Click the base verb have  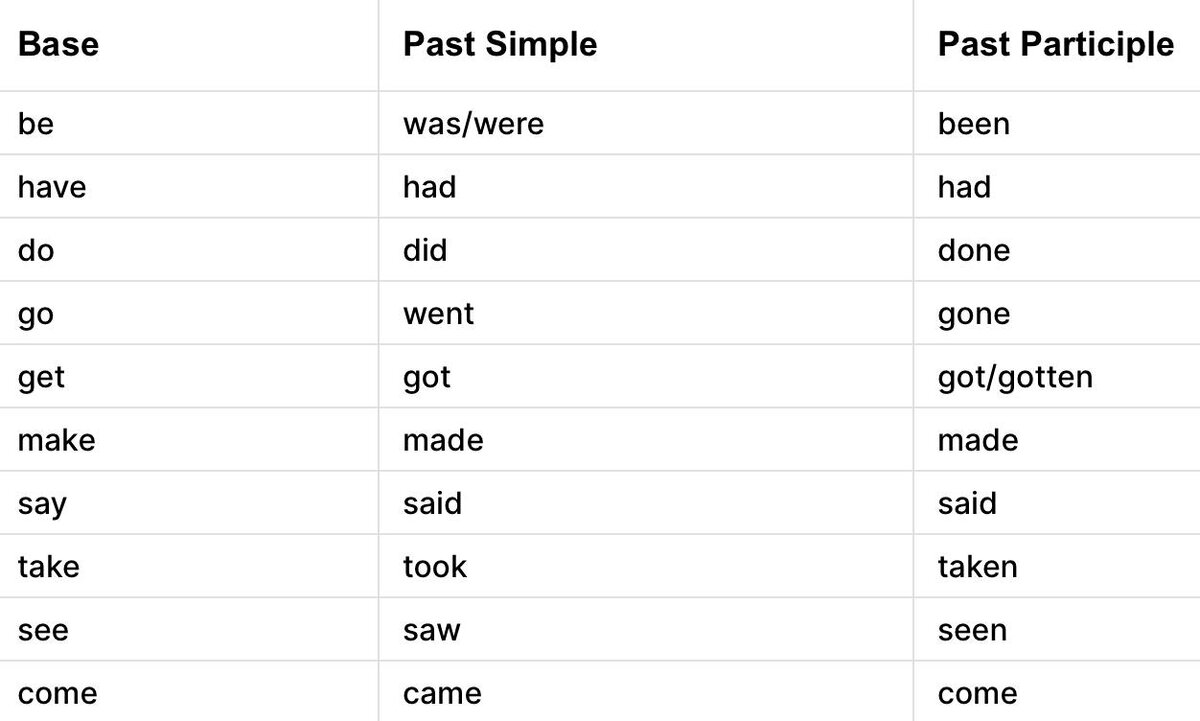[52, 187]
